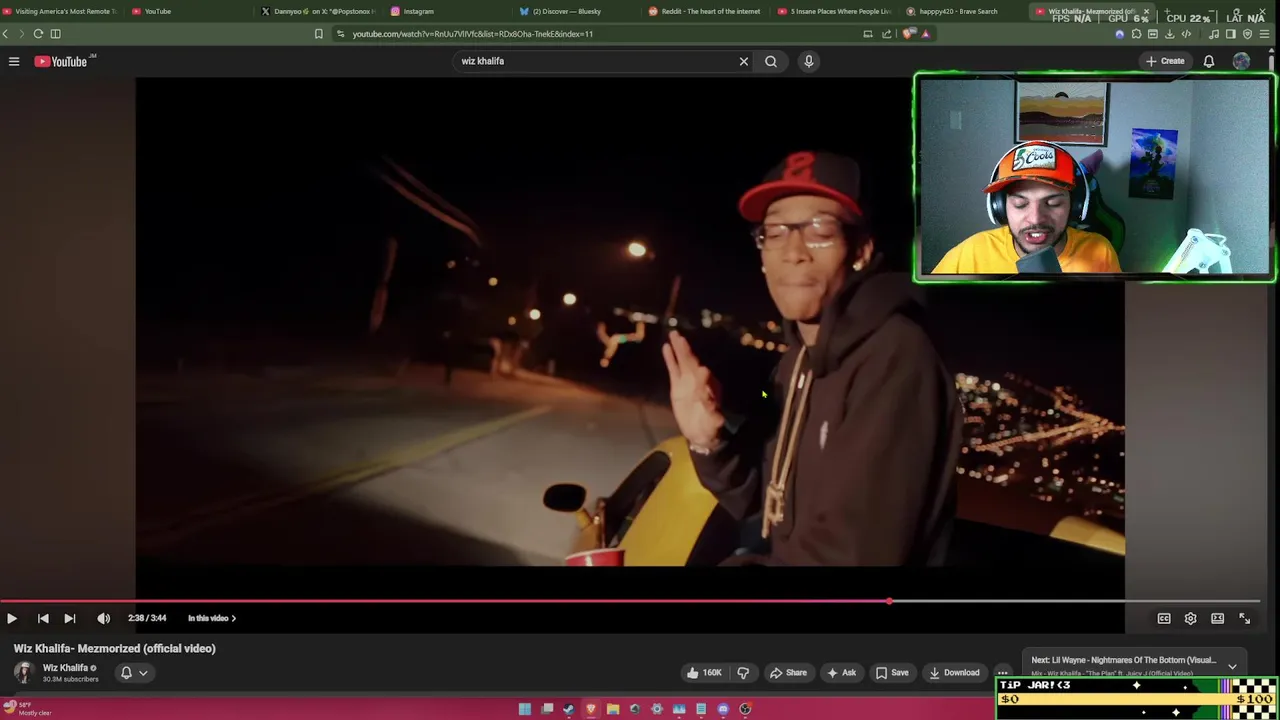This screenshot has width=1280, height=720.
Task: Start voice search with the microphone
Action: [x=809, y=61]
